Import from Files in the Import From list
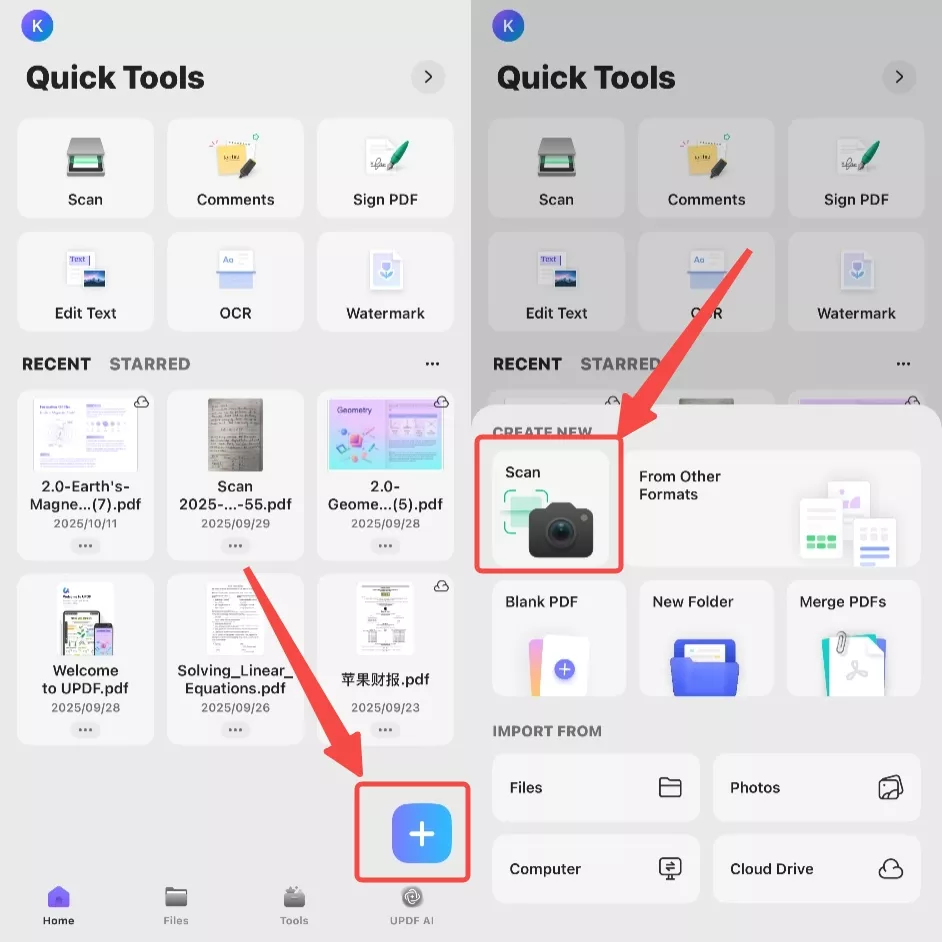This screenshot has width=942, height=942. (595, 788)
